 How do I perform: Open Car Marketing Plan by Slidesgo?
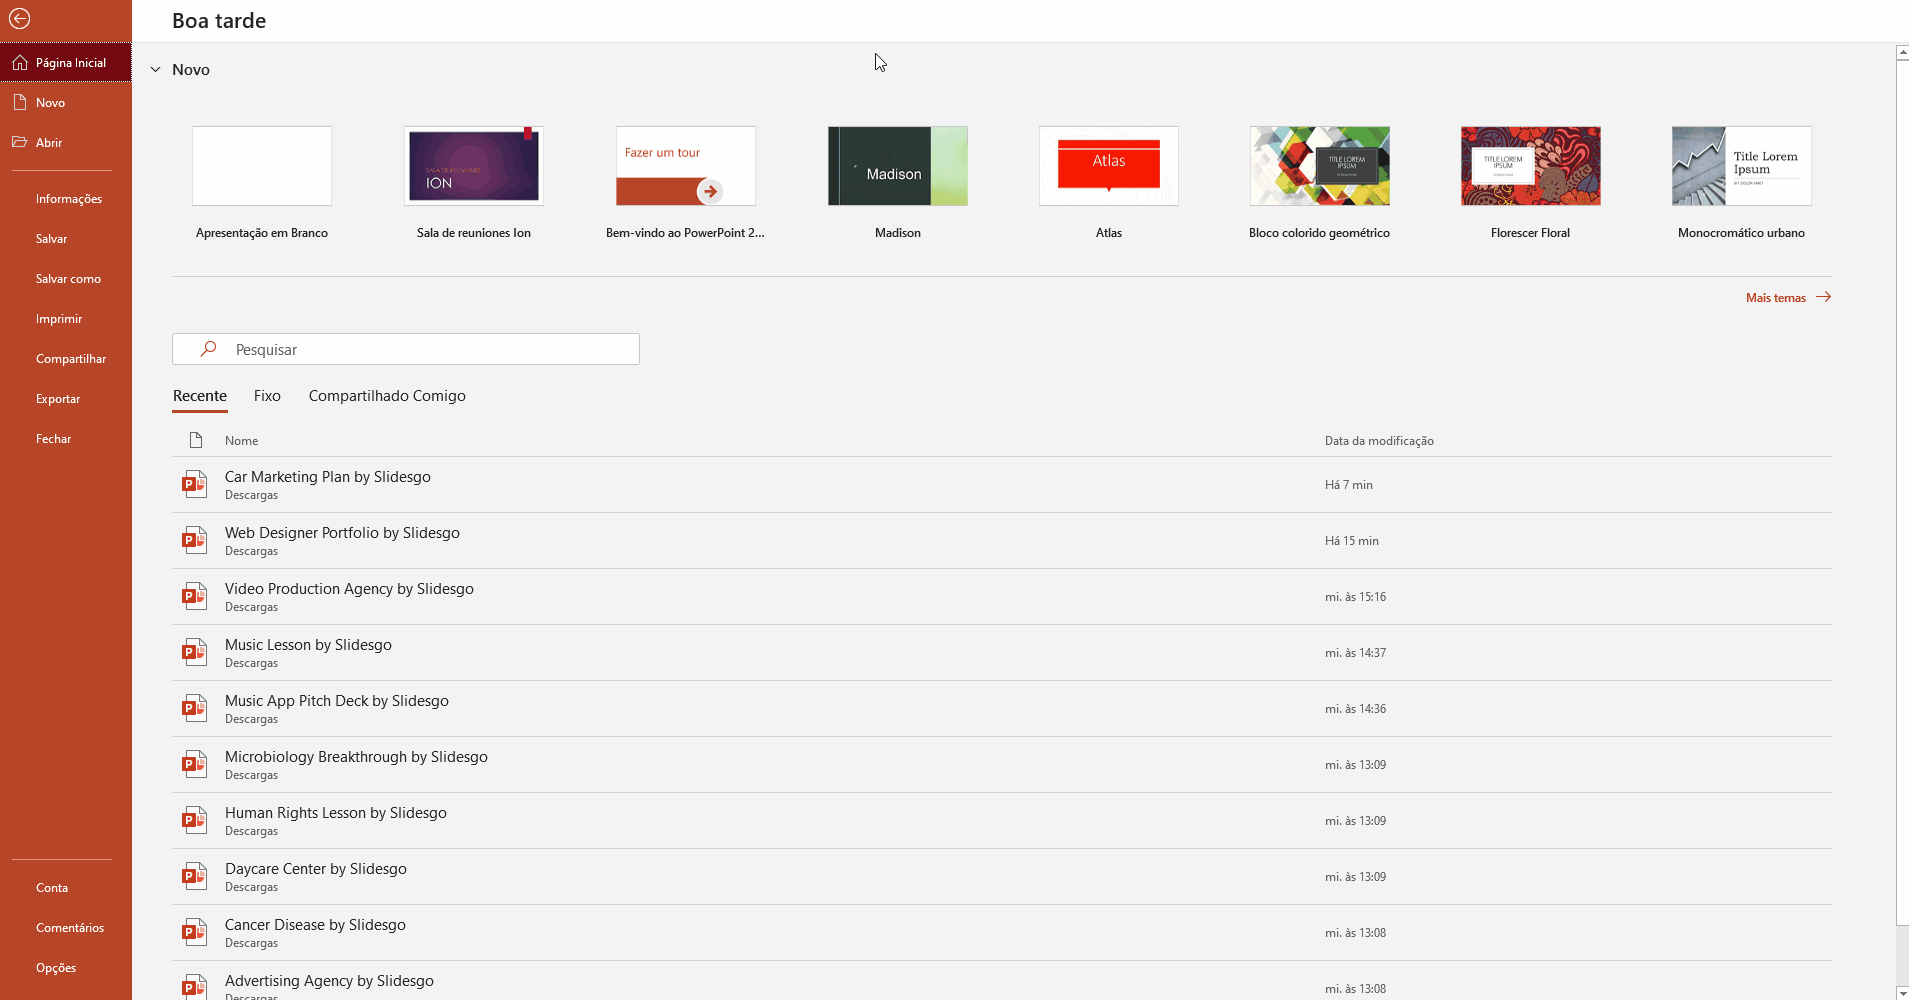1002,485
